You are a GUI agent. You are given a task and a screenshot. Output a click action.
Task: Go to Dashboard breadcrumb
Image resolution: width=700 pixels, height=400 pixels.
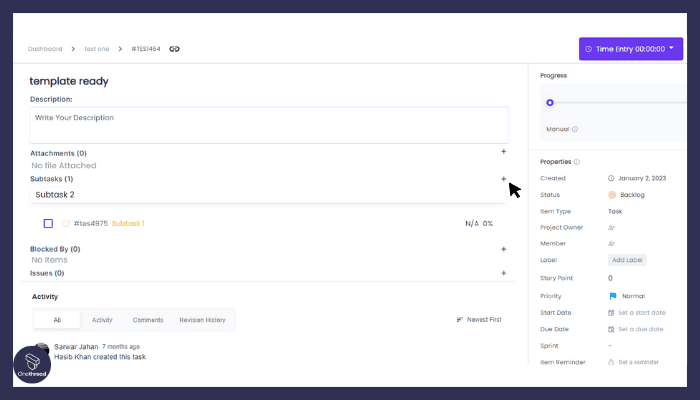point(45,49)
